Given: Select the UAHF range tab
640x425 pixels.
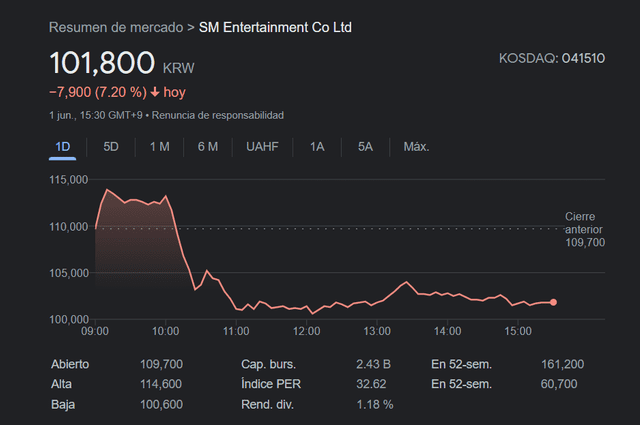Looking at the screenshot, I should point(262,147).
